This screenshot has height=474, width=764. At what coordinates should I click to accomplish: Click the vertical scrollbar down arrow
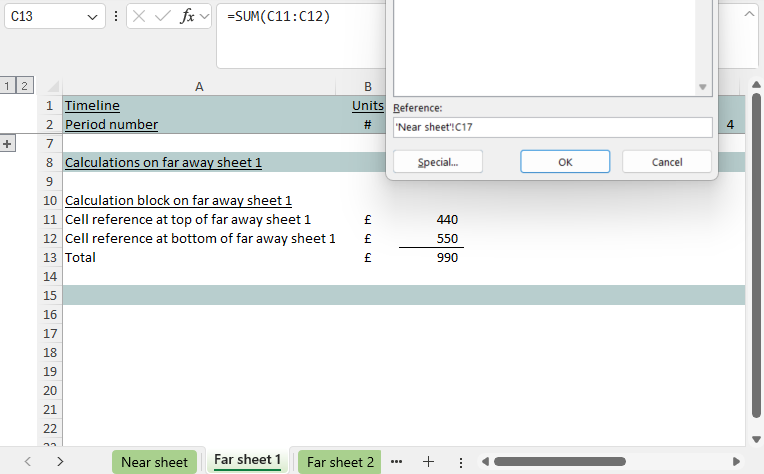coord(753,439)
